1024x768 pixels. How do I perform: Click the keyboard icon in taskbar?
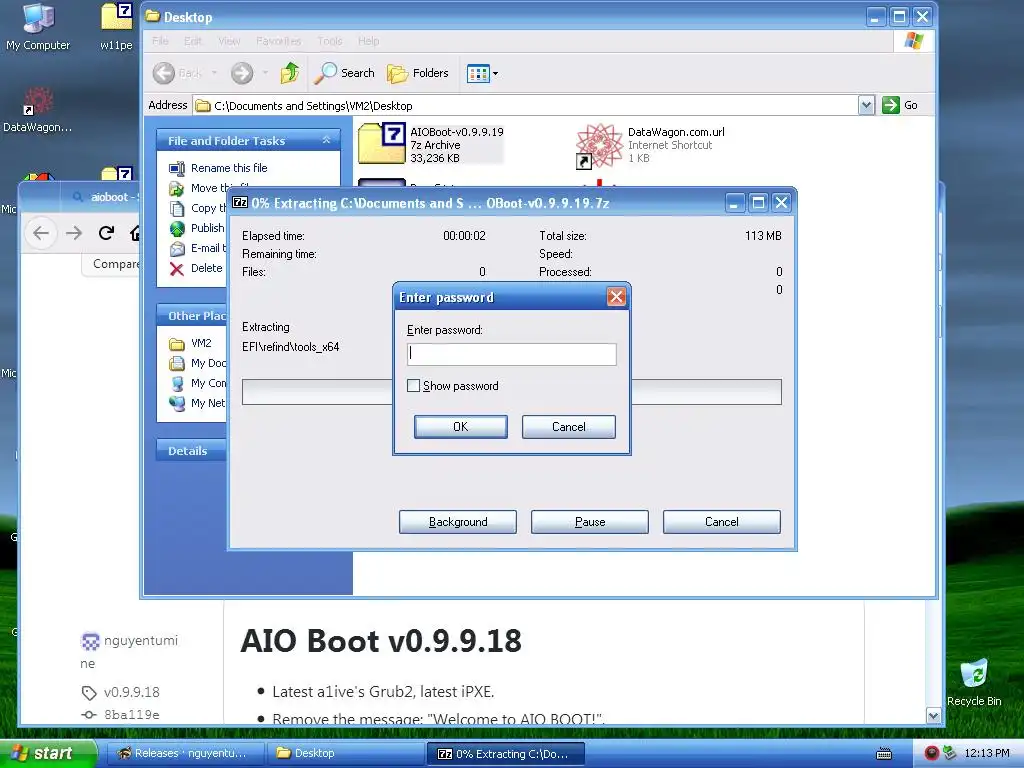[x=884, y=754]
